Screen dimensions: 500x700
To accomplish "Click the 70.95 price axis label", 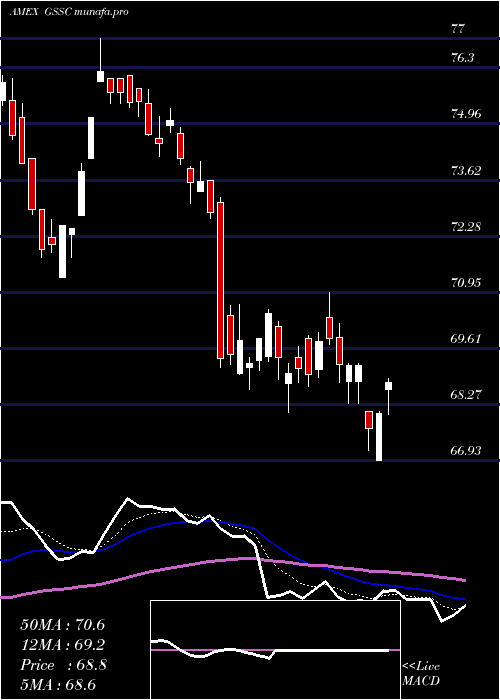I will point(466,283).
